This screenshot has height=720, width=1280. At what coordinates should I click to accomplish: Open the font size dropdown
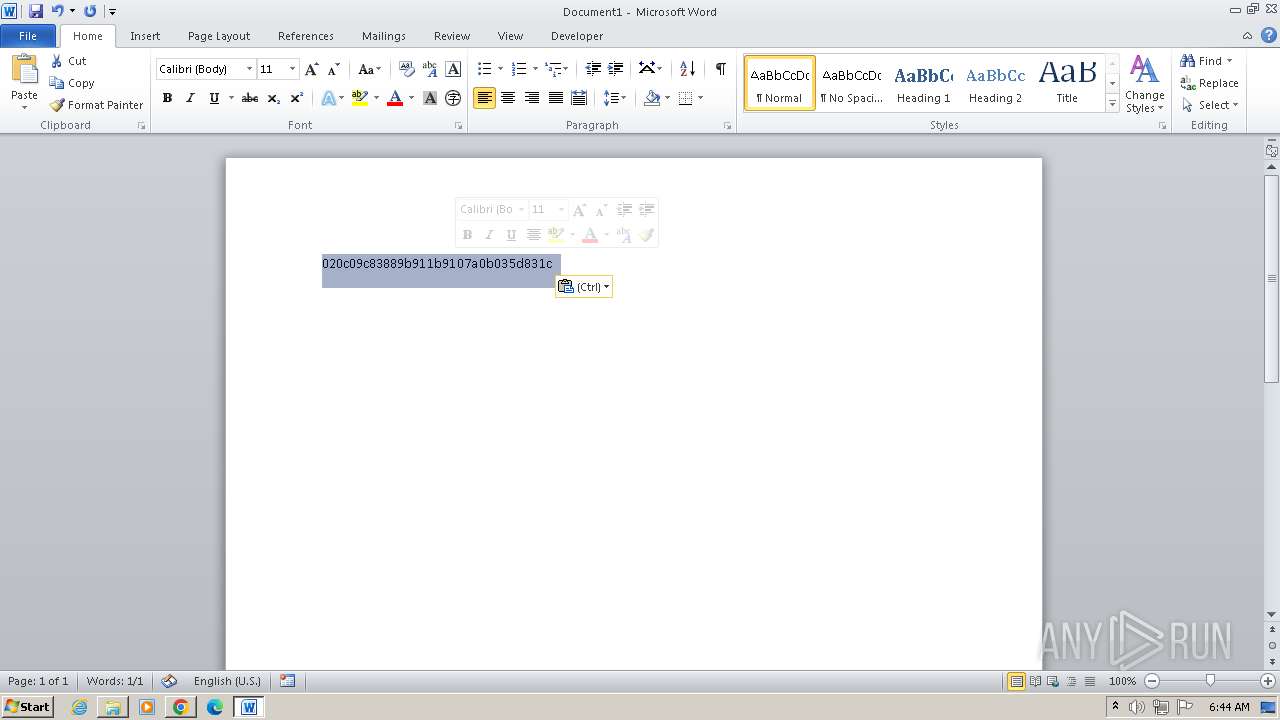click(x=292, y=69)
